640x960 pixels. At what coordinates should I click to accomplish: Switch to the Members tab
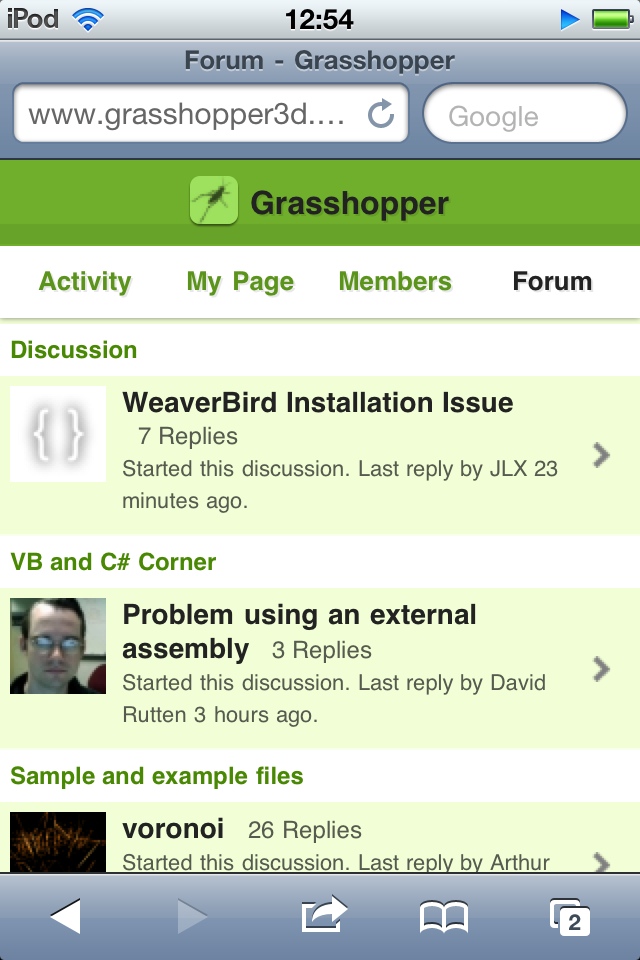point(395,282)
